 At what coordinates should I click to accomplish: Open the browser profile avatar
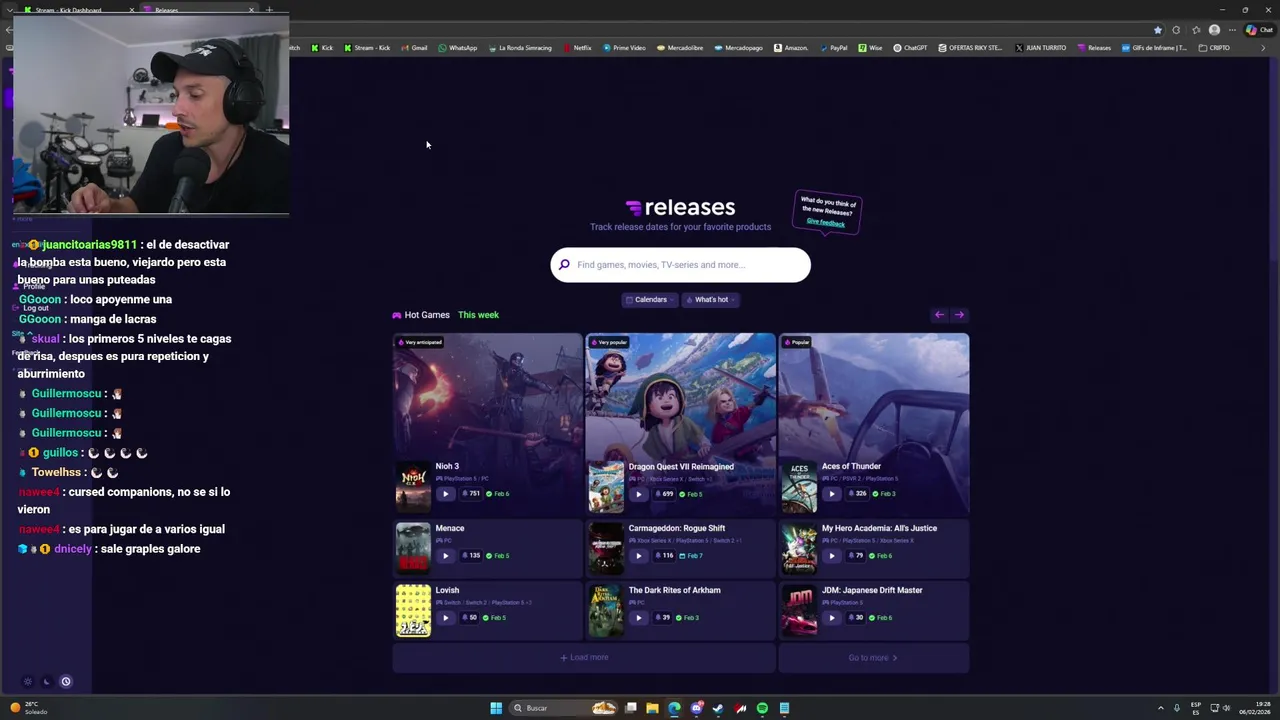1214,30
